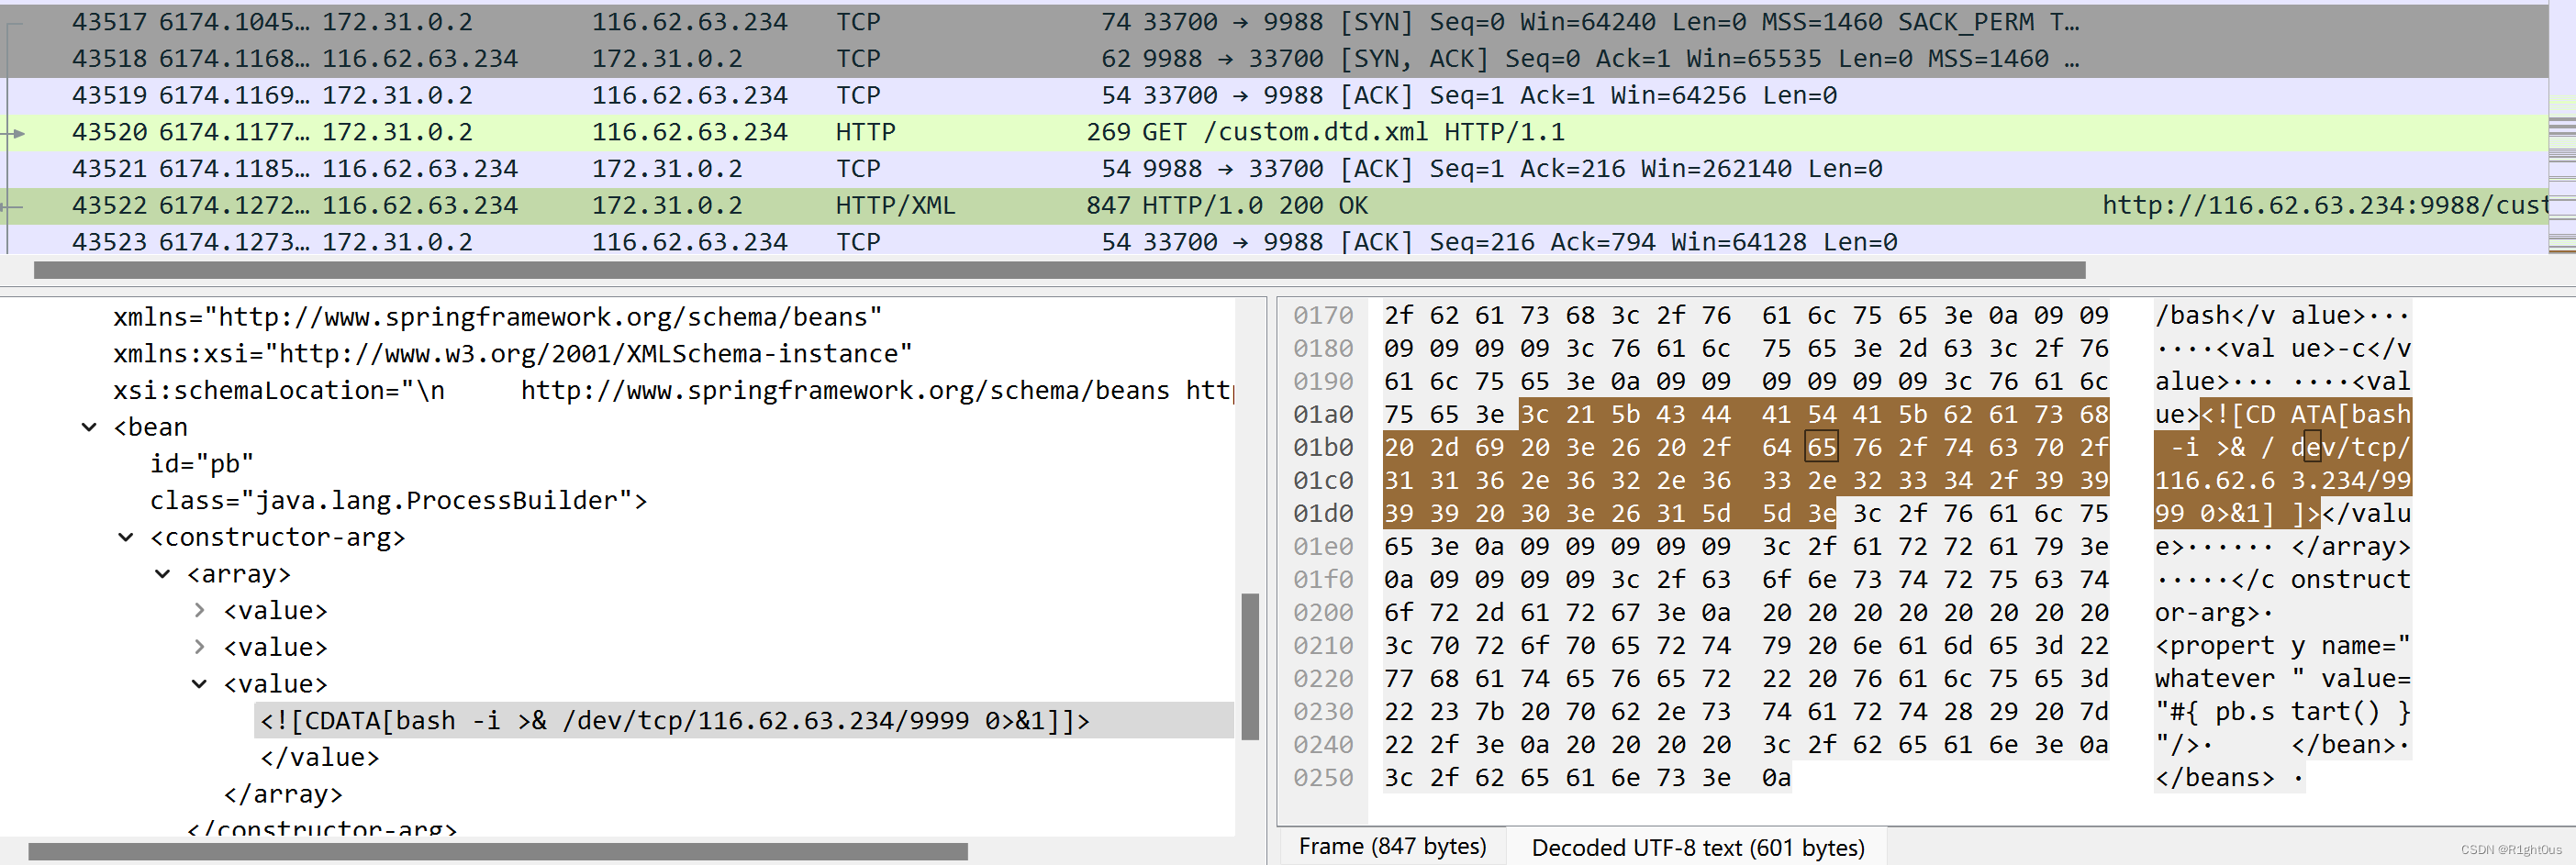Select the xmlns springframework beans line
The width and height of the screenshot is (2576, 865).
point(497,317)
